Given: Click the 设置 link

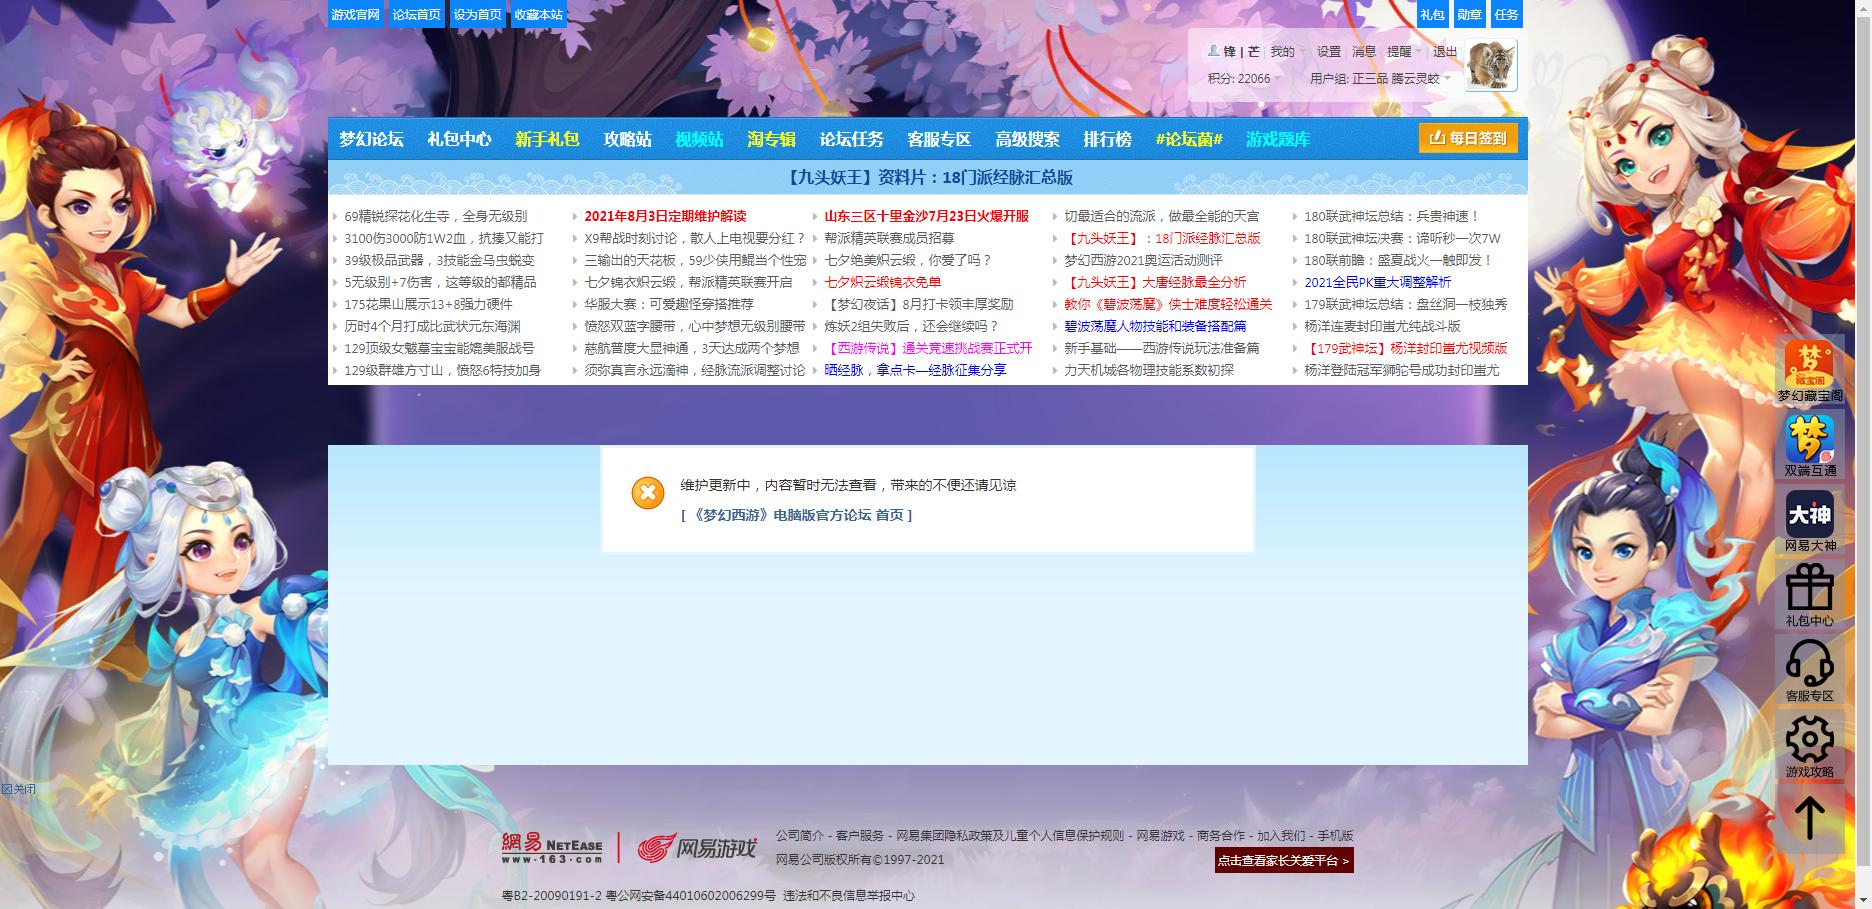Looking at the screenshot, I should coord(1328,52).
